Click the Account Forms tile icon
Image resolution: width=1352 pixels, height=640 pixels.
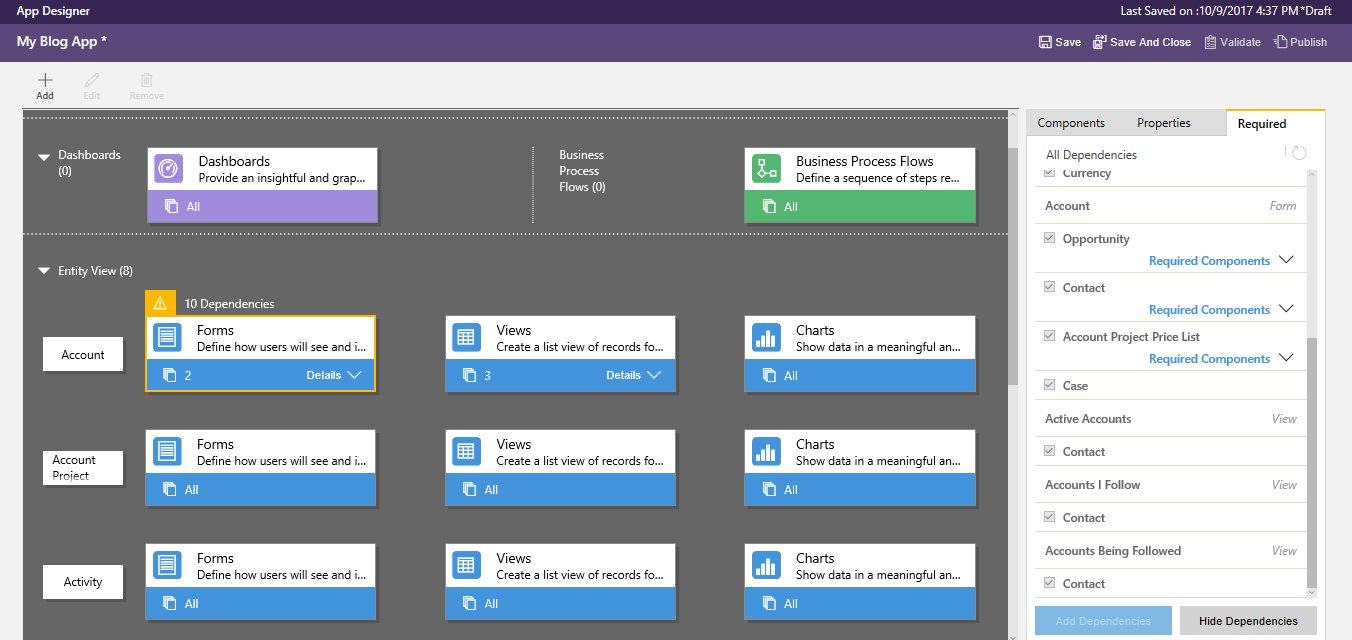coord(167,338)
